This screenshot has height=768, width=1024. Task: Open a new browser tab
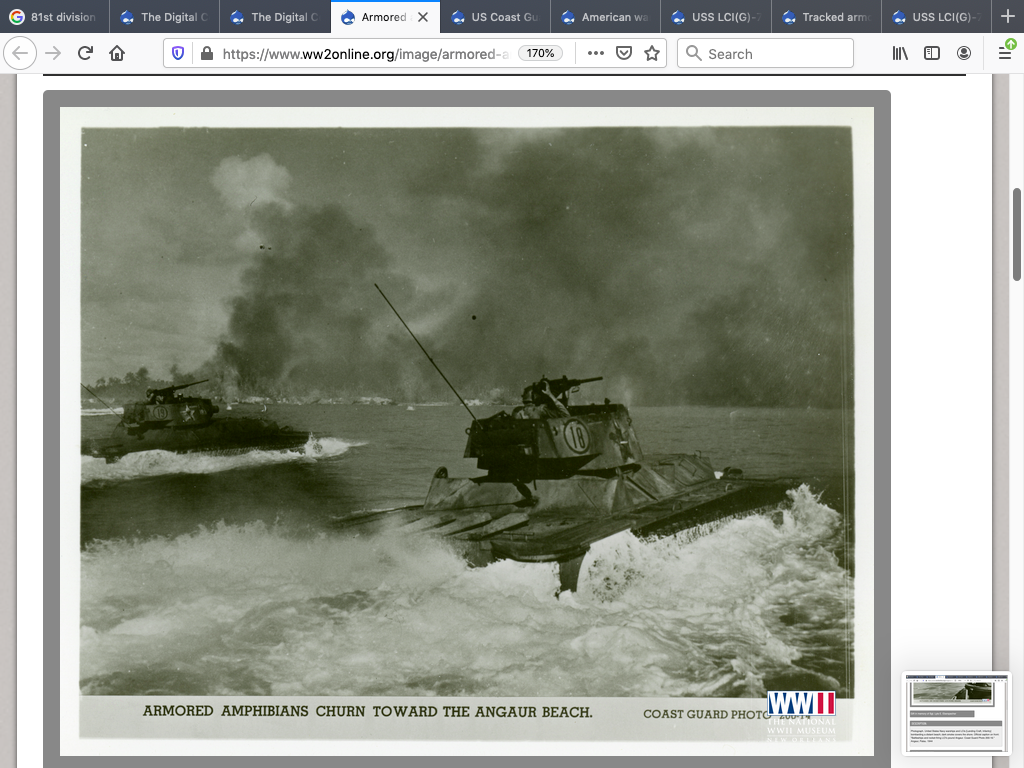[x=1007, y=17]
